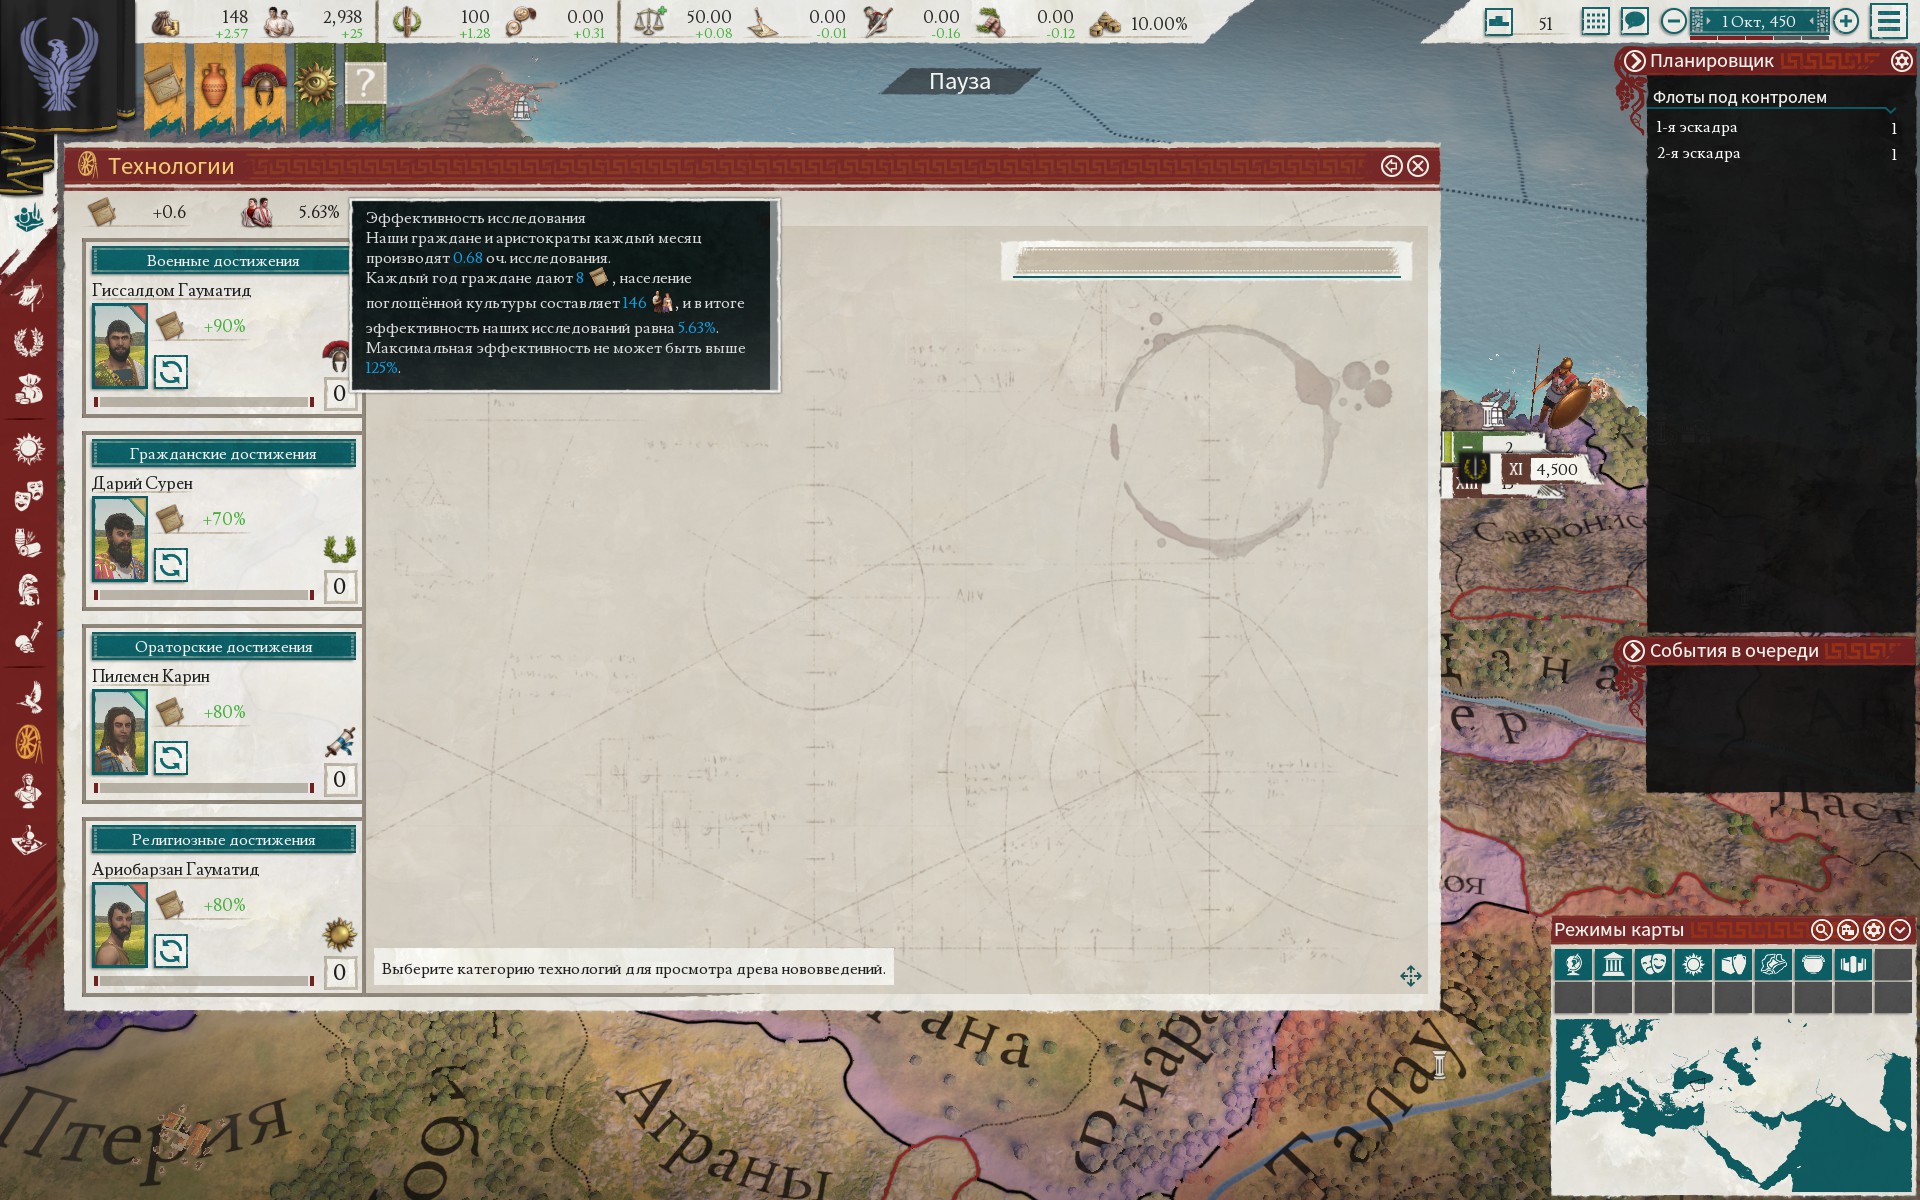Expand map modes list chevron
This screenshot has height=1200, width=1920.
[x=1899, y=930]
